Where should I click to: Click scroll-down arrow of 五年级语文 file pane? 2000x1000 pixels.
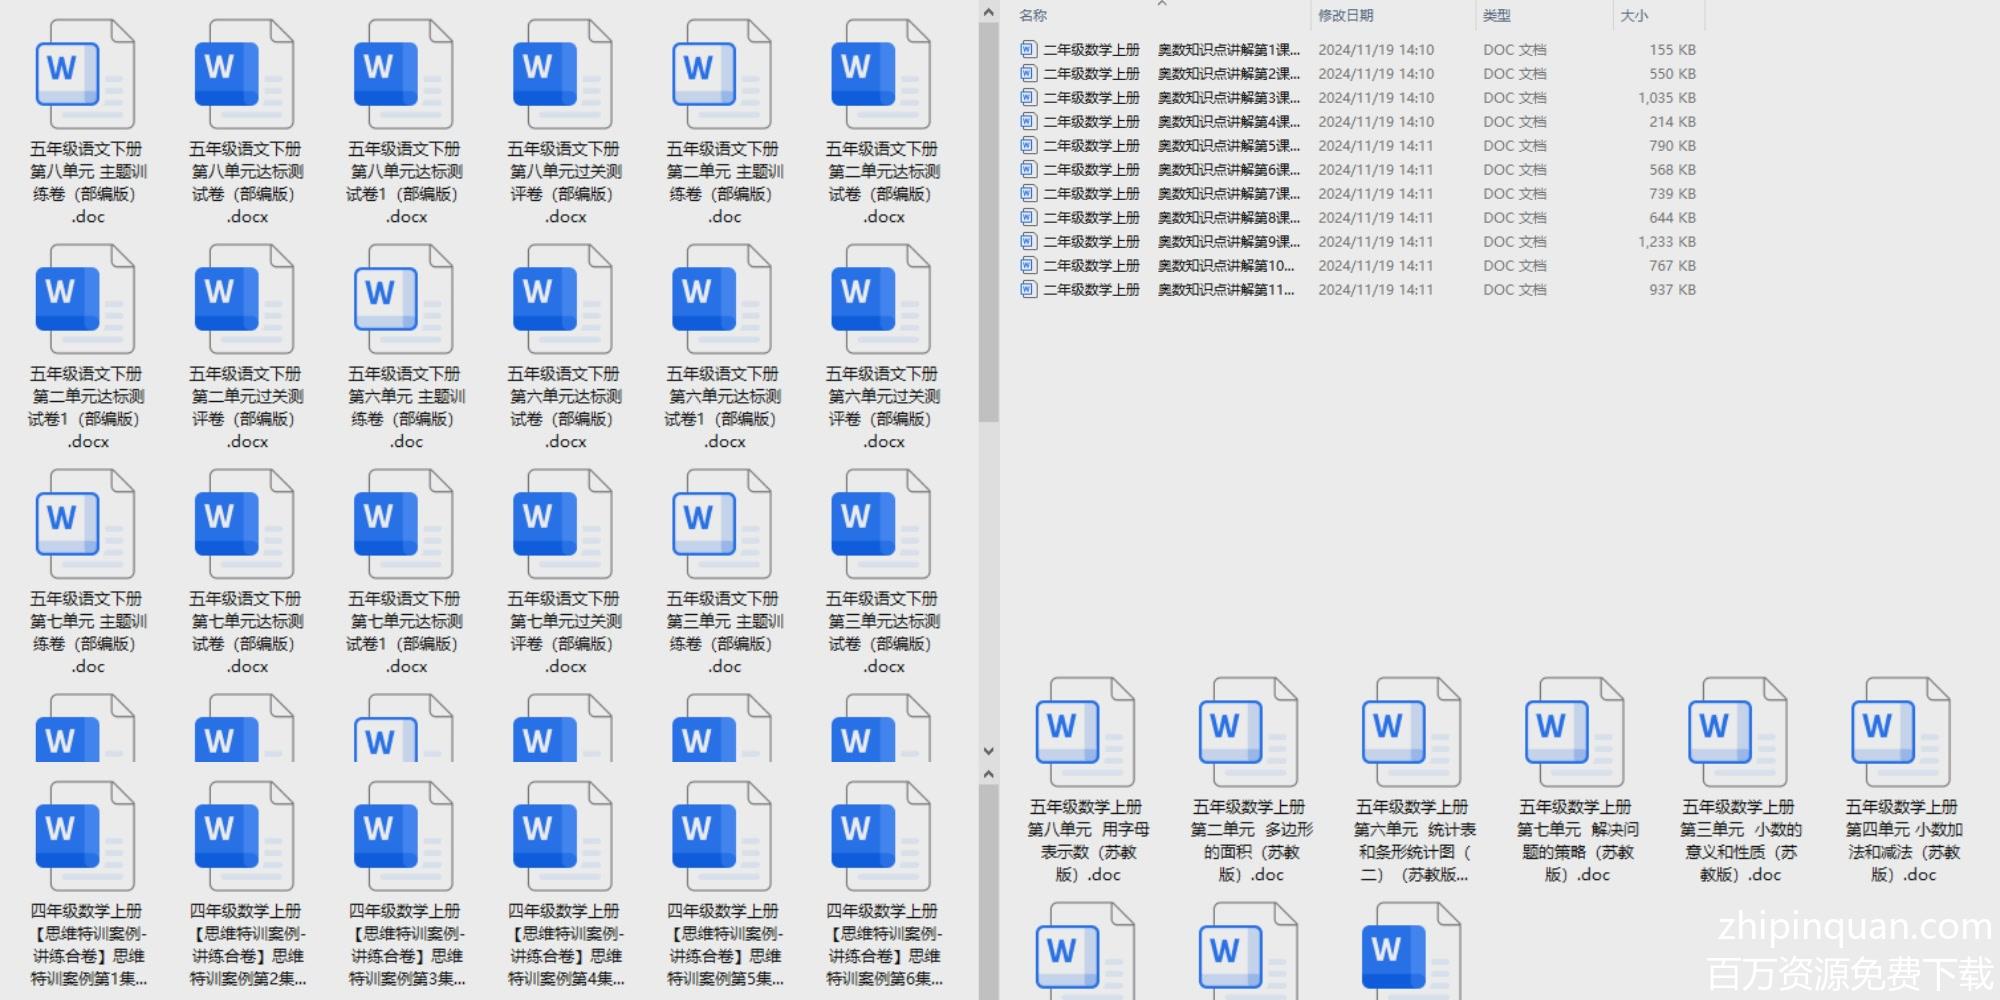point(988,751)
